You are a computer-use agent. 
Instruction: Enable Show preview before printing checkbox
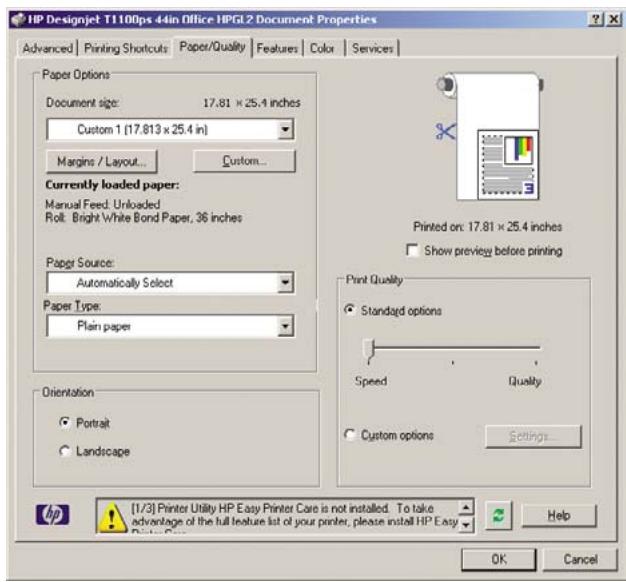coord(412,250)
